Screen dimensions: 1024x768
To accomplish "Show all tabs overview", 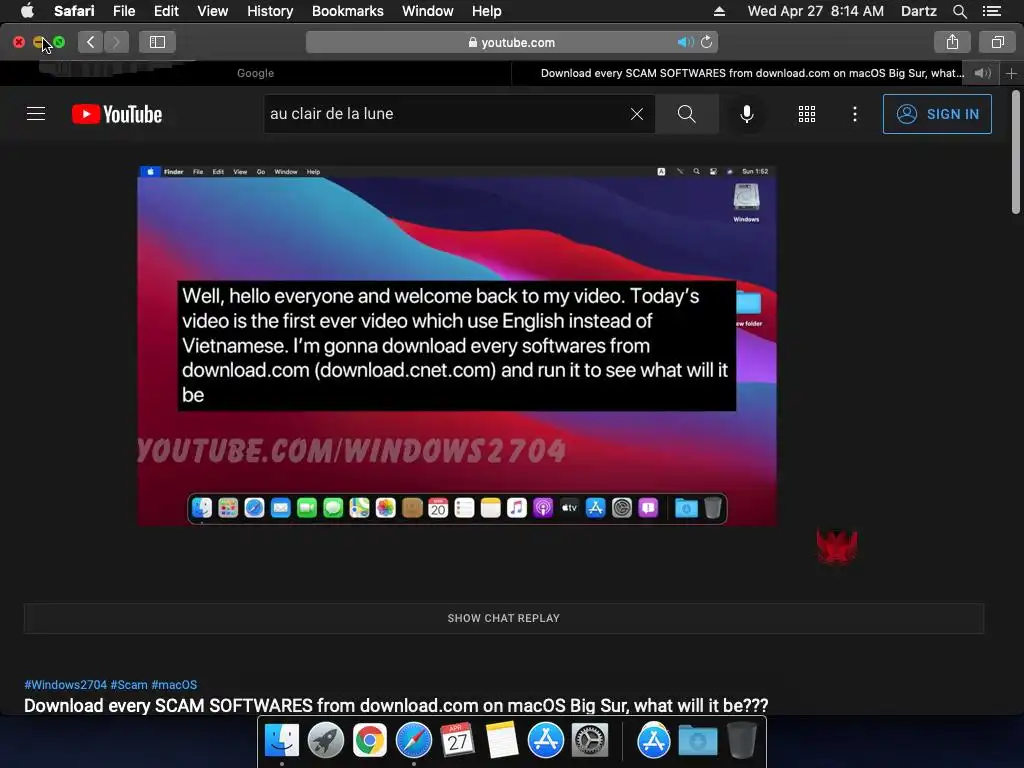I will 997,42.
